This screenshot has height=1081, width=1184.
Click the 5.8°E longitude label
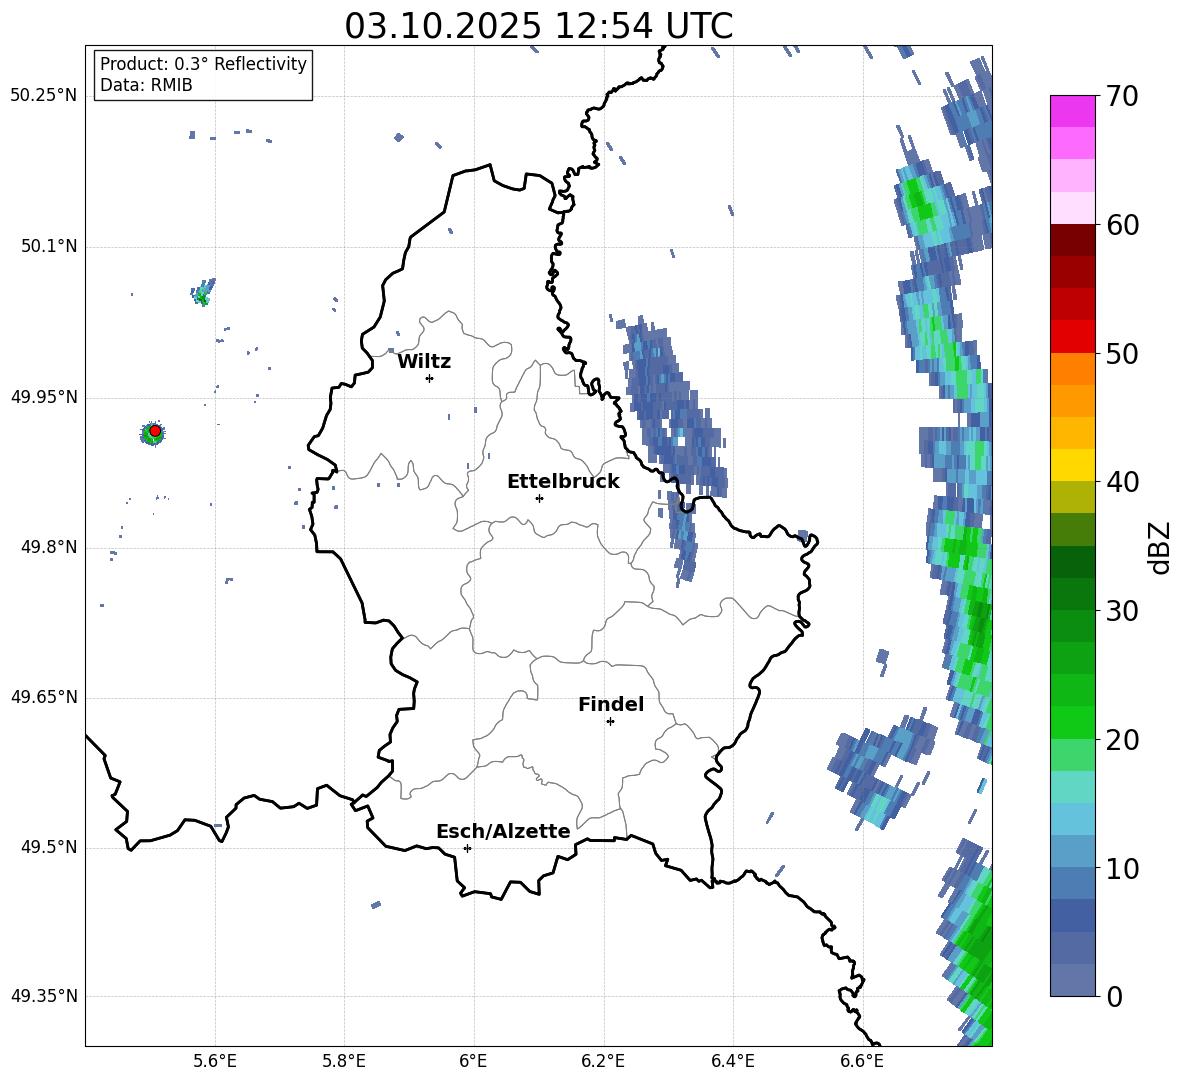(x=344, y=1062)
